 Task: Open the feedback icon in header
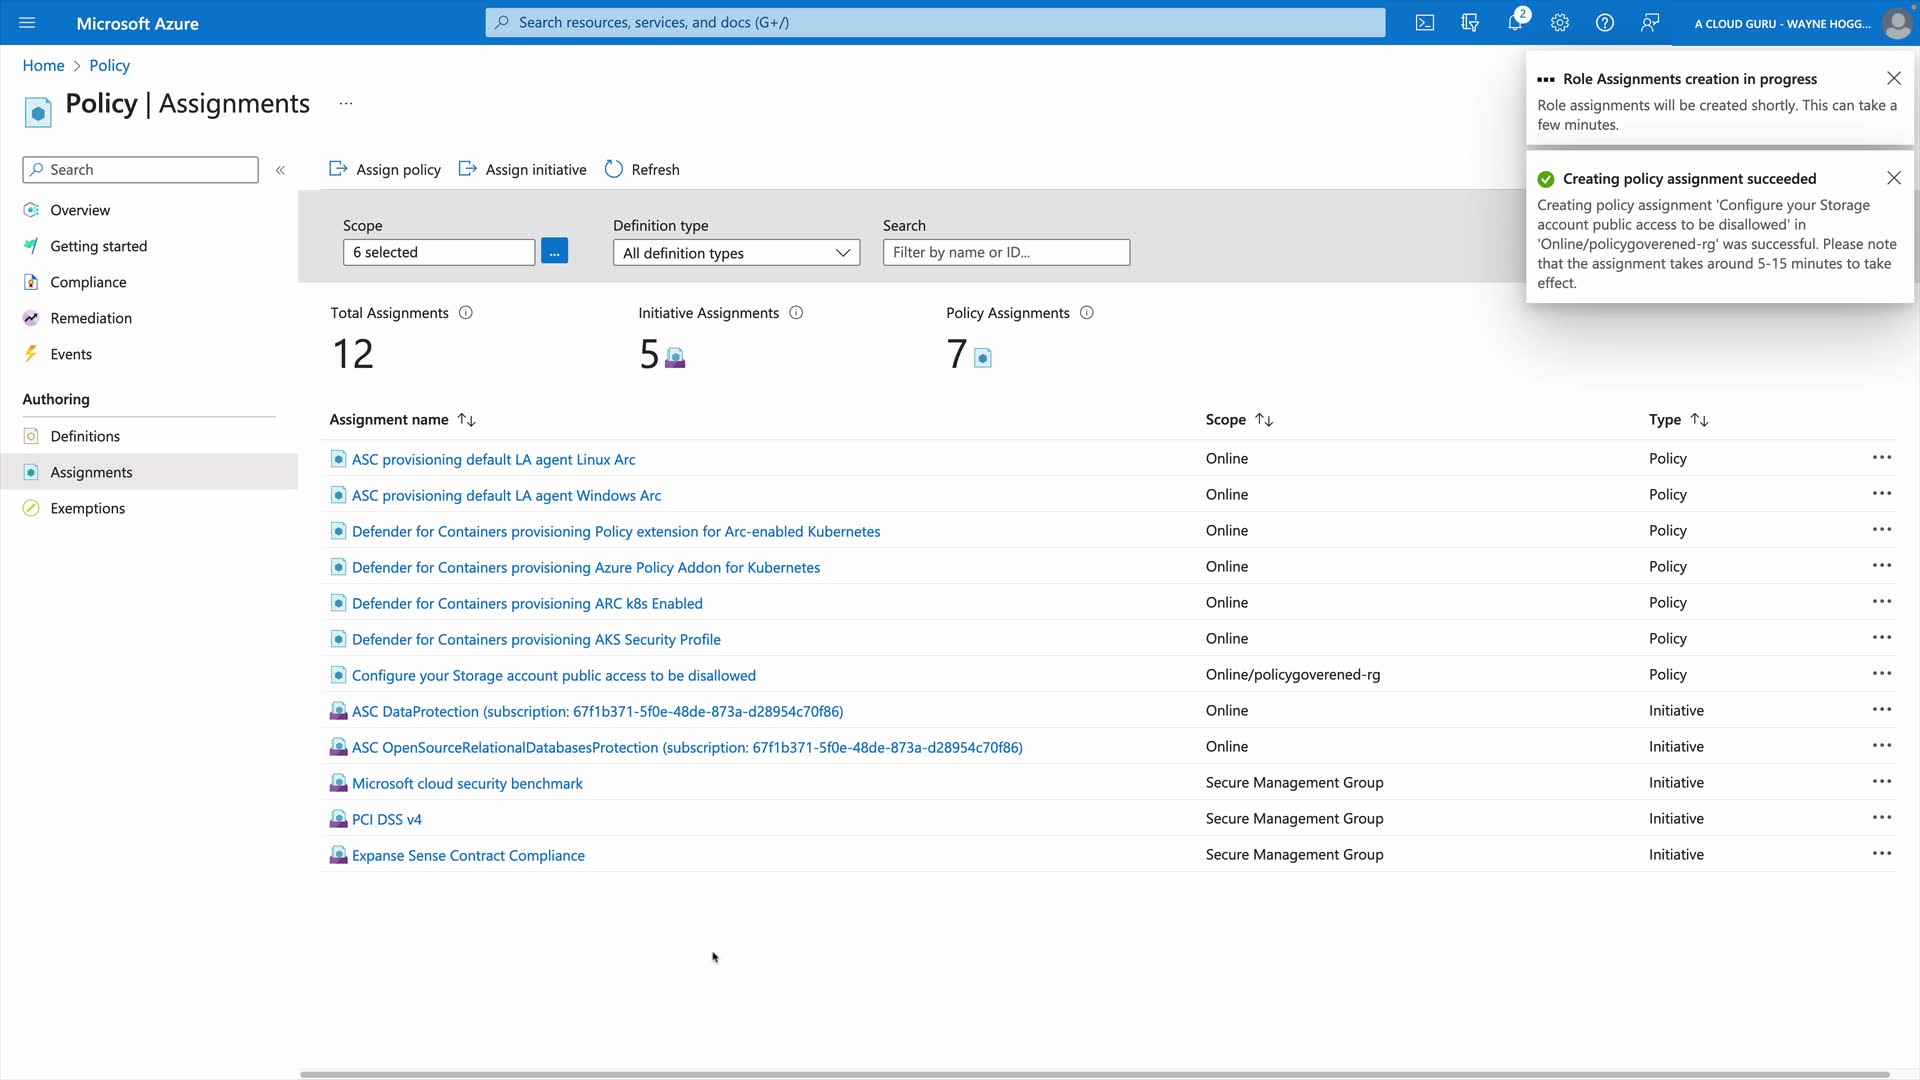pos(1650,23)
